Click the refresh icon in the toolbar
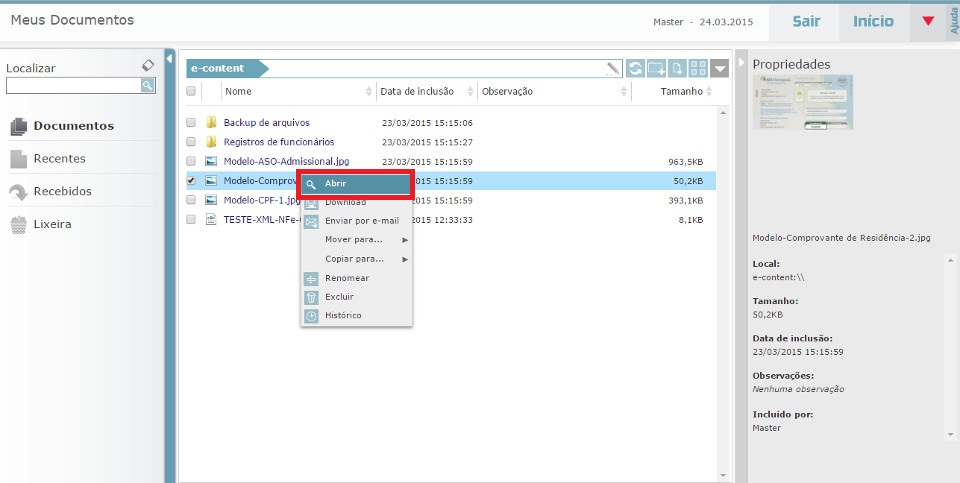 pos(635,68)
